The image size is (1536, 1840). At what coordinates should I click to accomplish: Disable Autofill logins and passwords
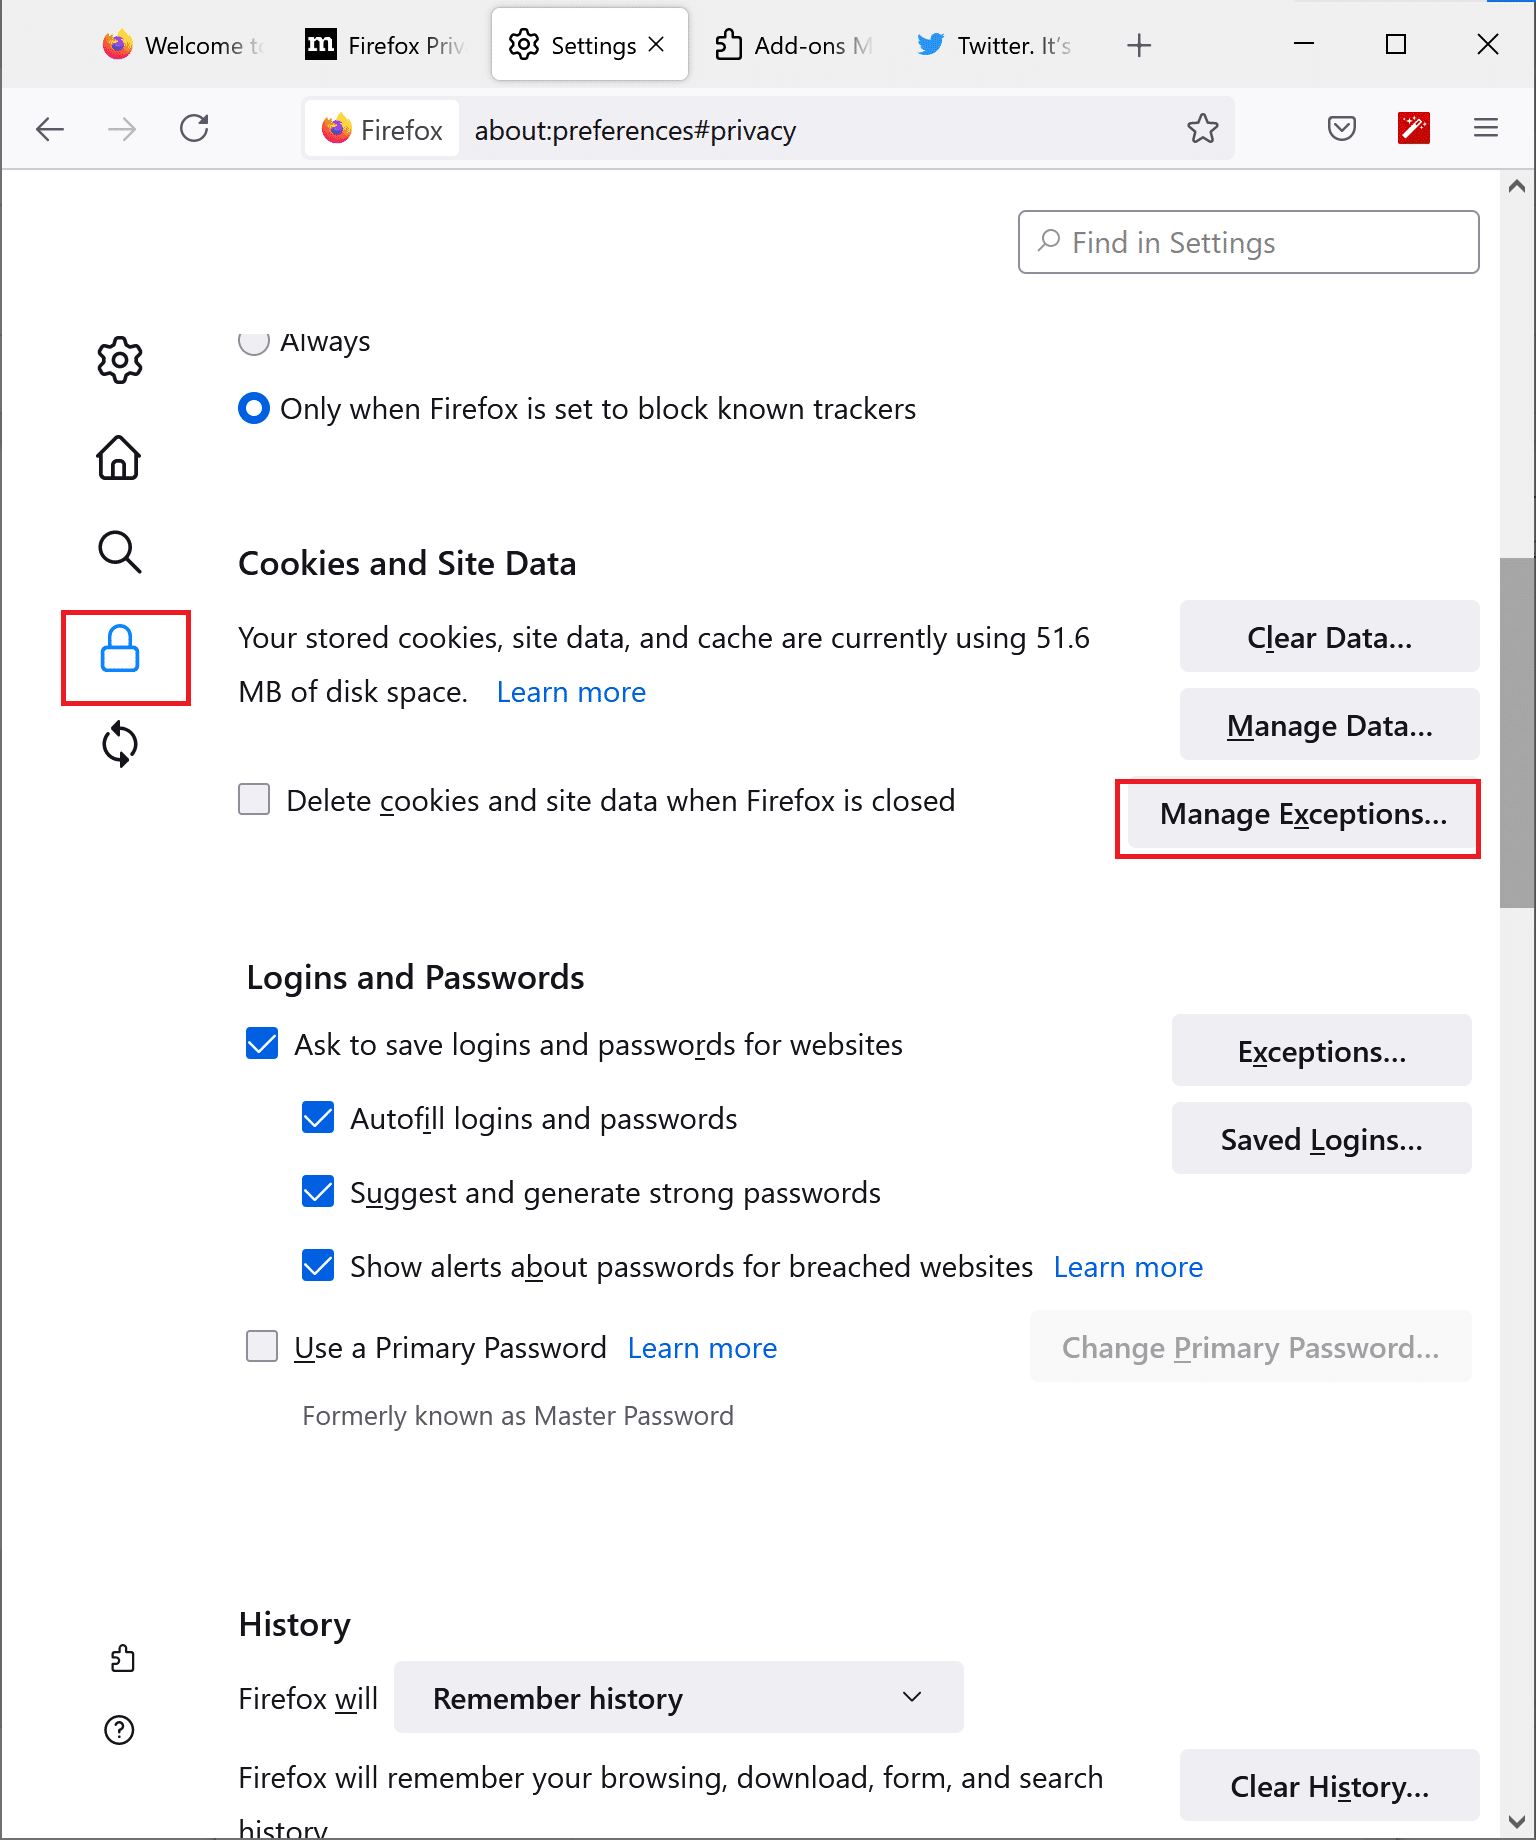[317, 1117]
